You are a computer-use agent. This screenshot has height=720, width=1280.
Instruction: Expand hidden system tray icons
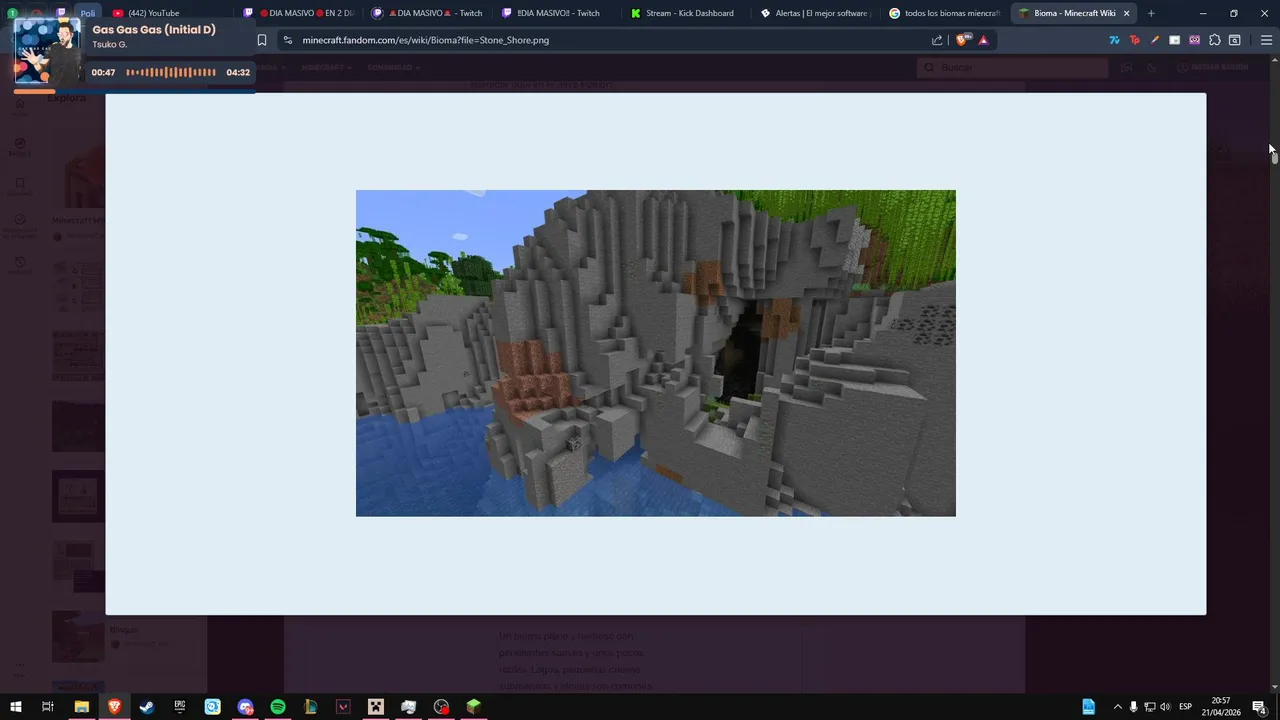1117,707
